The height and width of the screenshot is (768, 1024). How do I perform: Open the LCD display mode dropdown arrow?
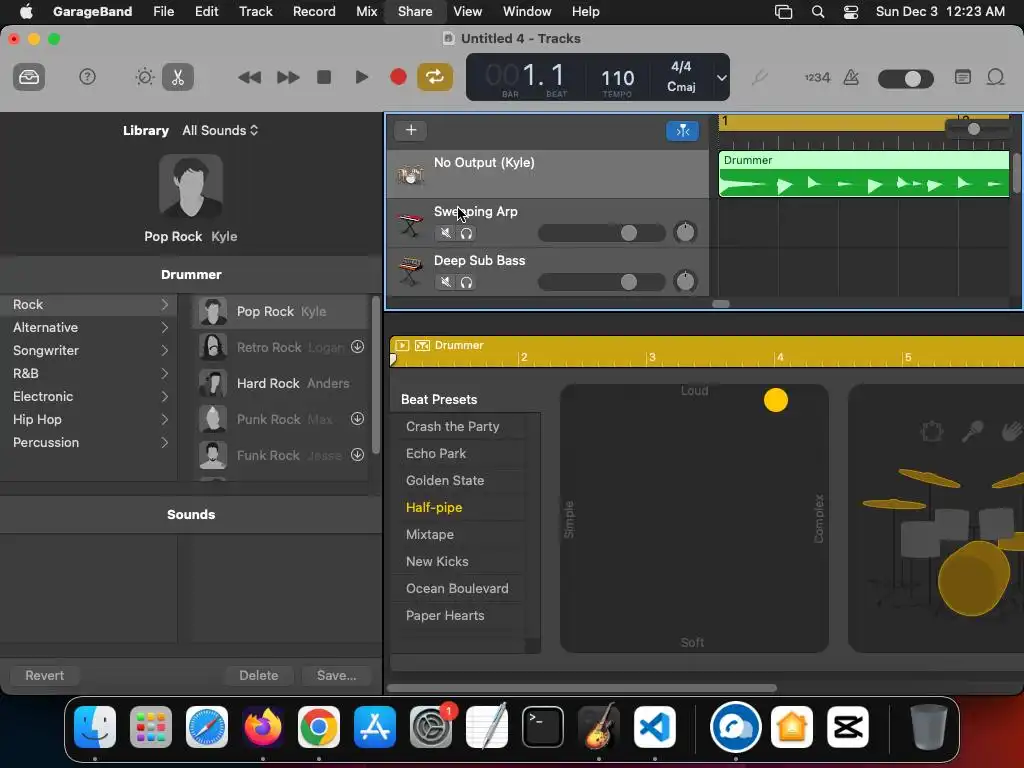tap(721, 78)
